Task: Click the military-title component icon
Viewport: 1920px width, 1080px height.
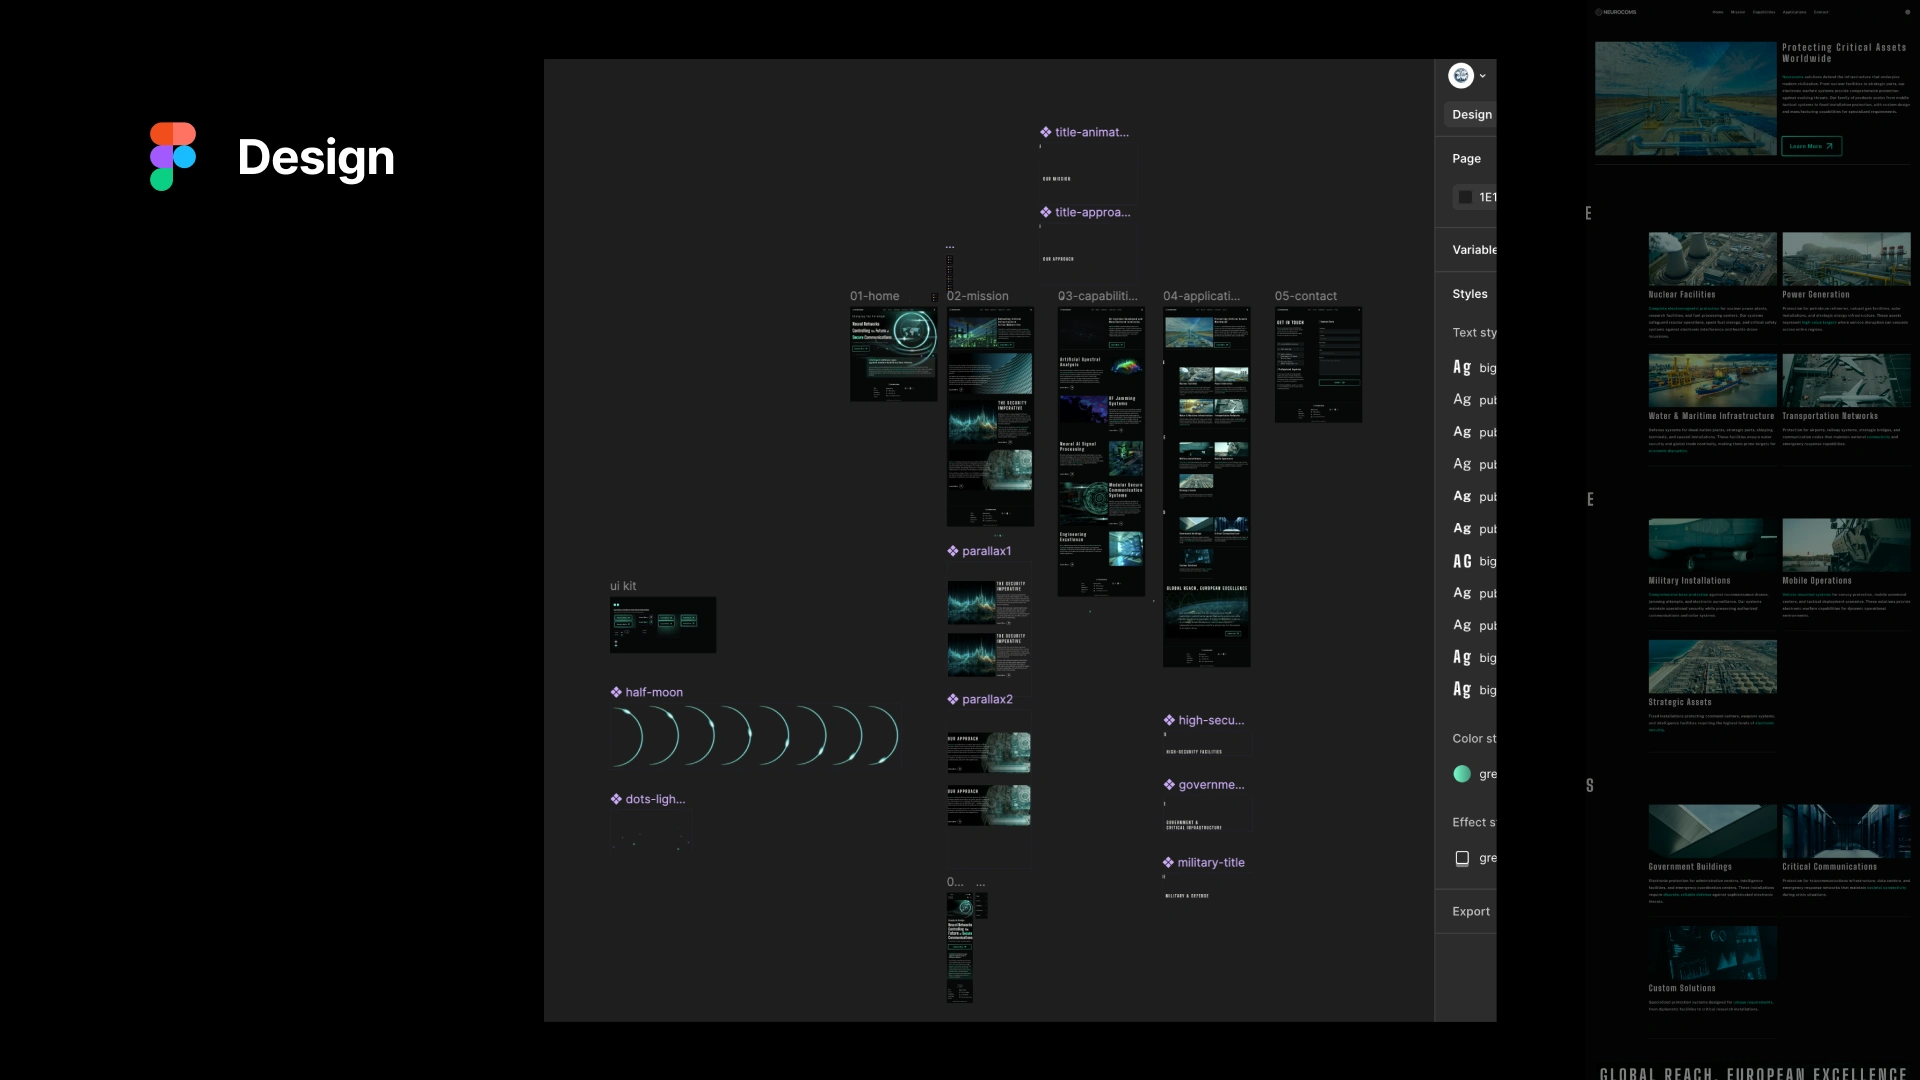Action: 1168,862
